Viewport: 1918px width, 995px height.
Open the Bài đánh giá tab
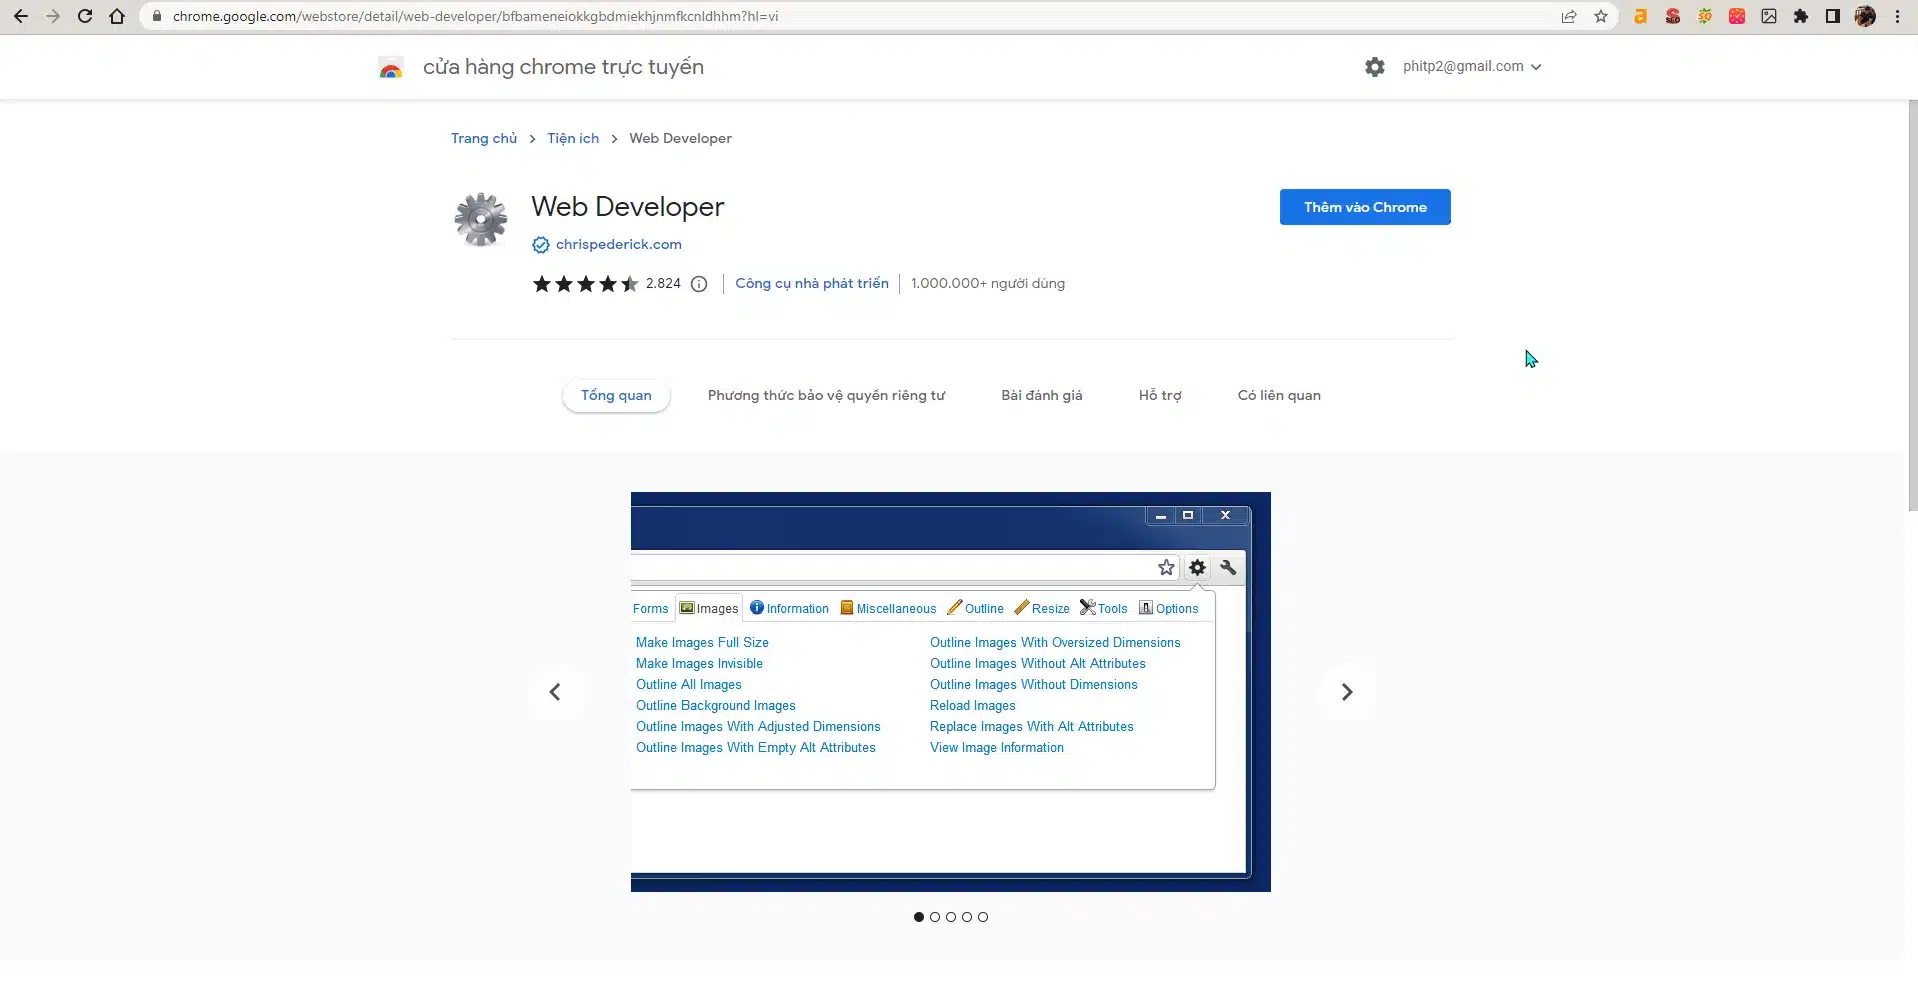pyautogui.click(x=1042, y=396)
